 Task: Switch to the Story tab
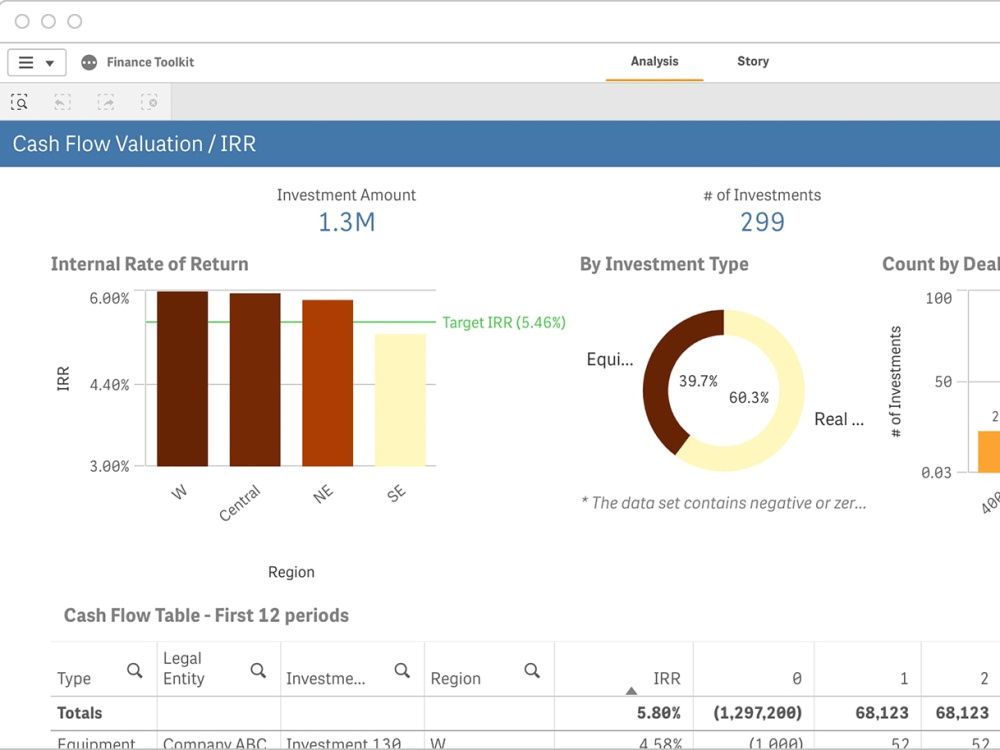click(753, 61)
